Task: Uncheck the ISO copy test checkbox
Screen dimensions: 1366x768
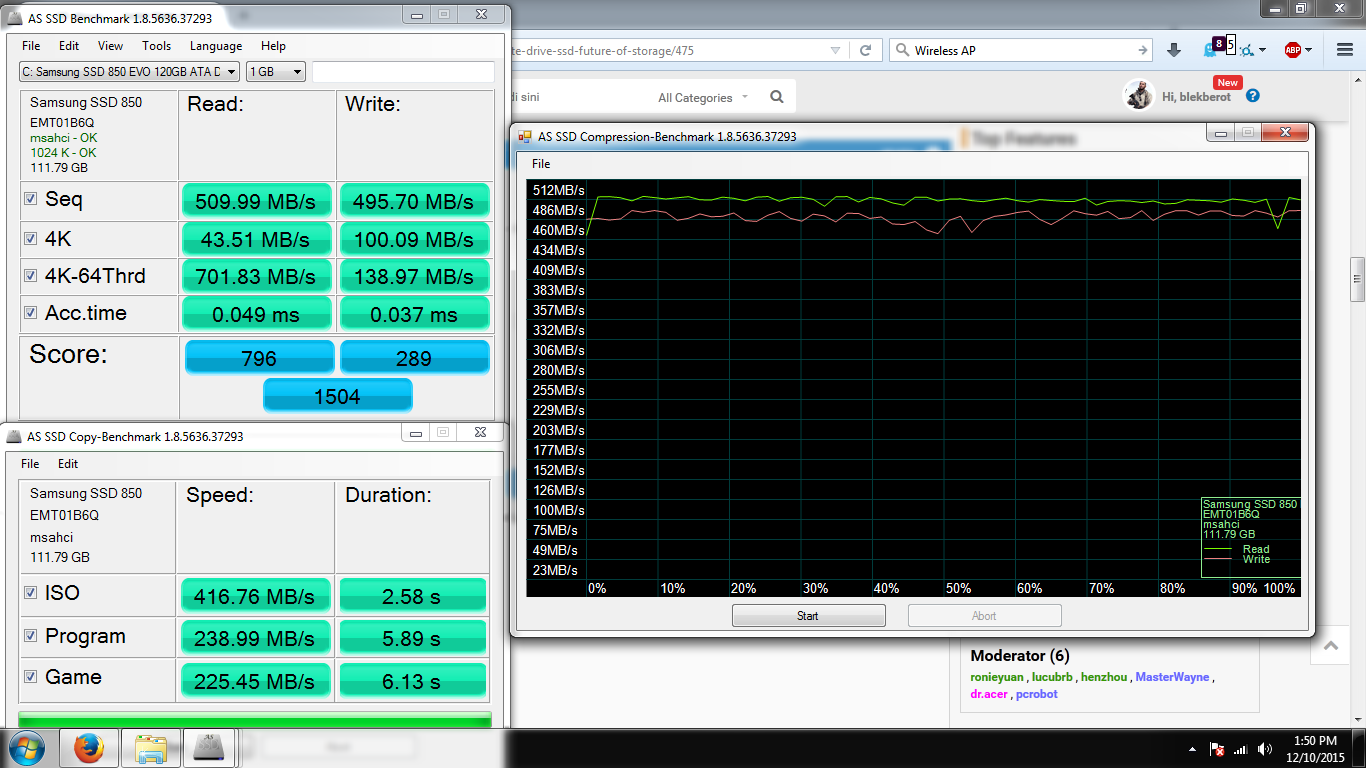Action: coord(31,592)
